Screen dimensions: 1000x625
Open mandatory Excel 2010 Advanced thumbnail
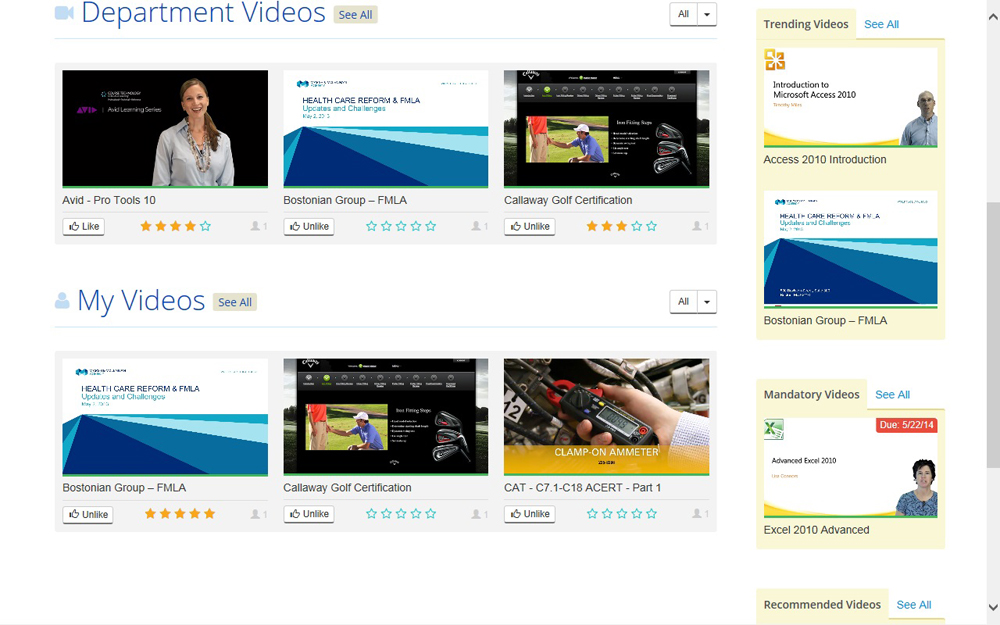point(851,467)
